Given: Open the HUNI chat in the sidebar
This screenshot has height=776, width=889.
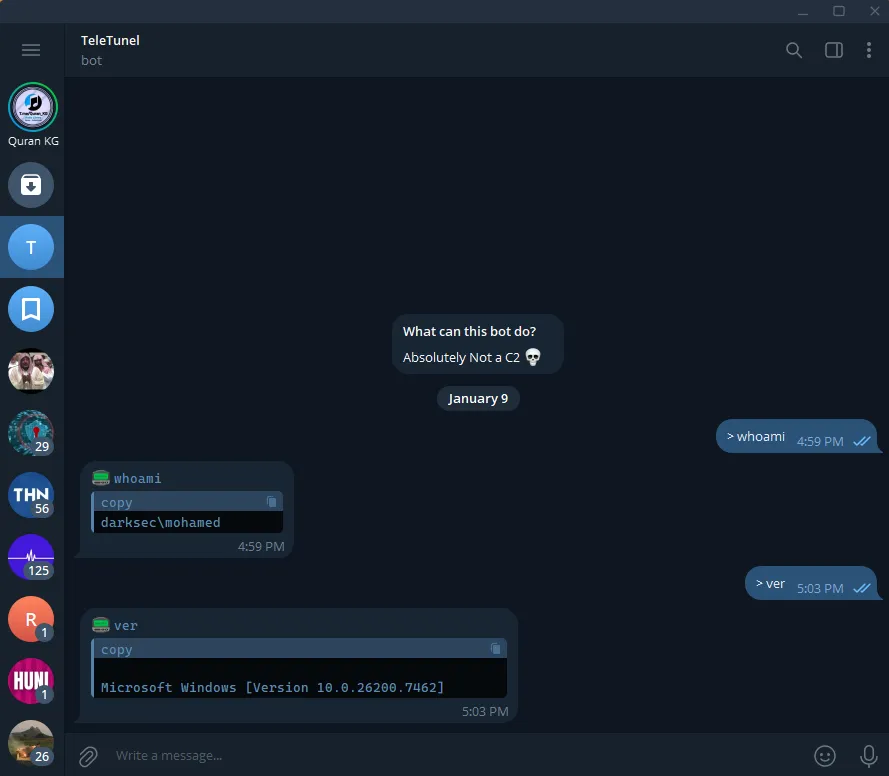Looking at the screenshot, I should pos(31,681).
